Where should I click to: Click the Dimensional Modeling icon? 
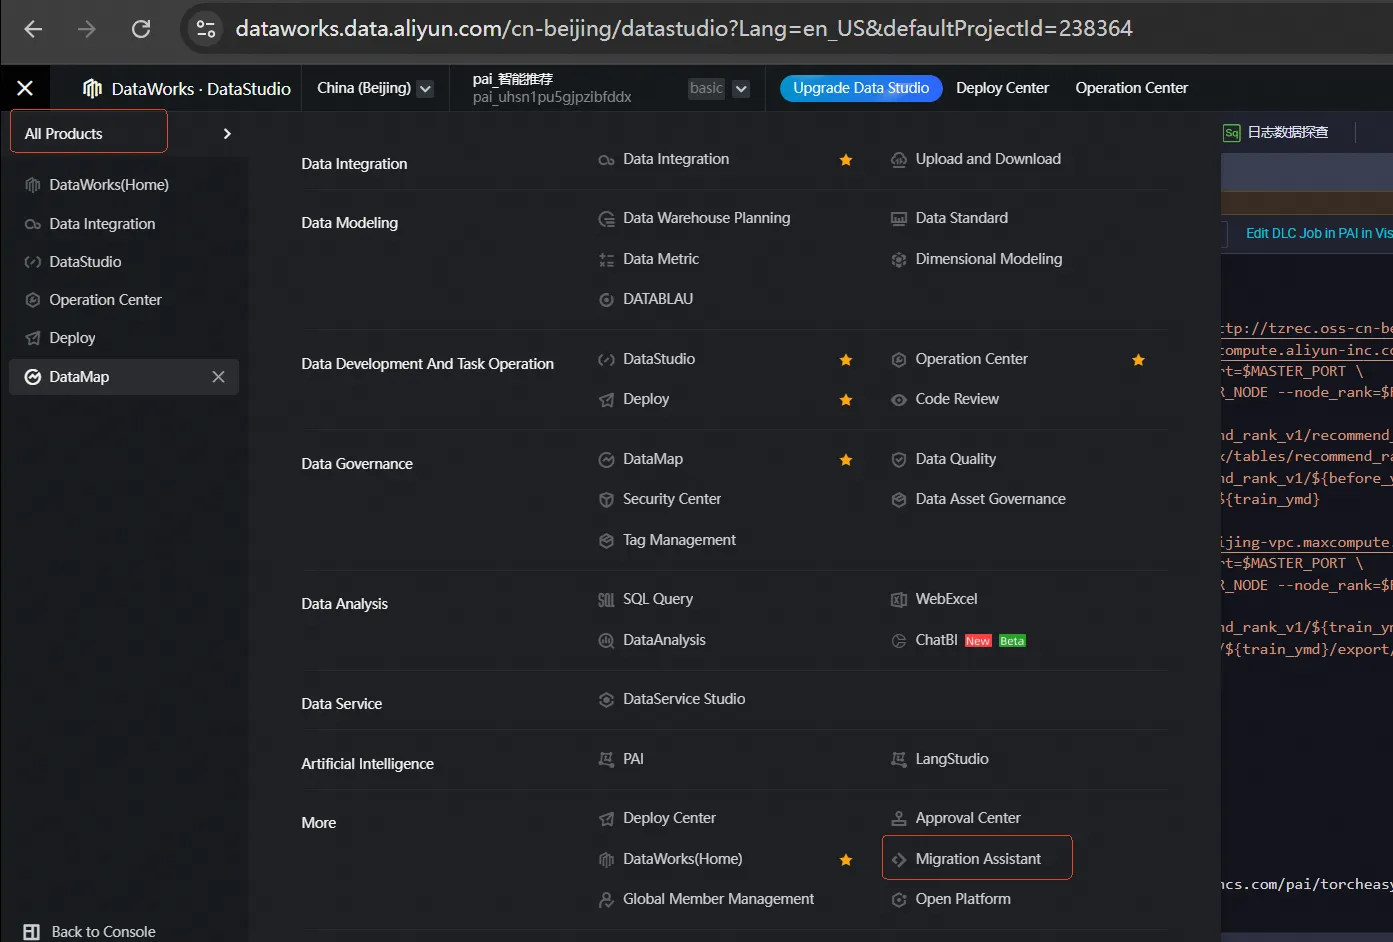coord(899,260)
